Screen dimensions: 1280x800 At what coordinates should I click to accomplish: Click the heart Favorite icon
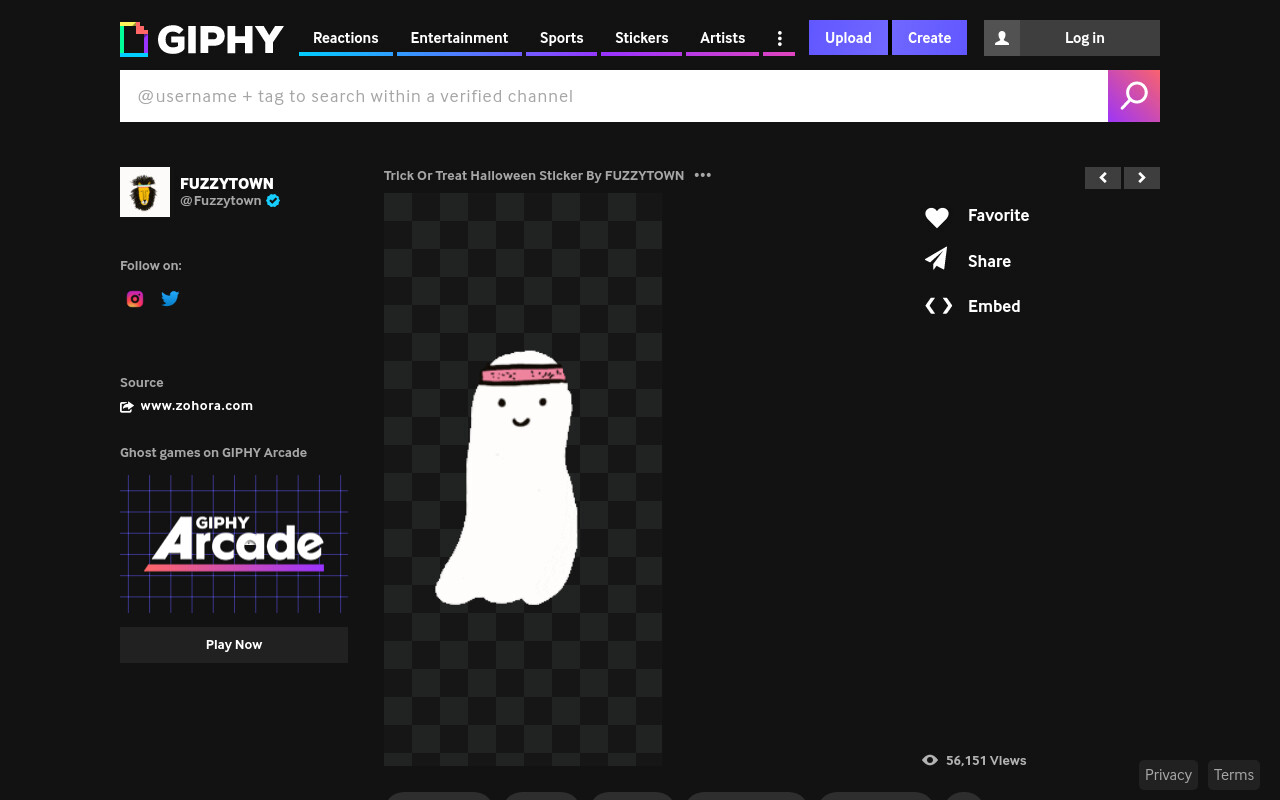tap(936, 216)
